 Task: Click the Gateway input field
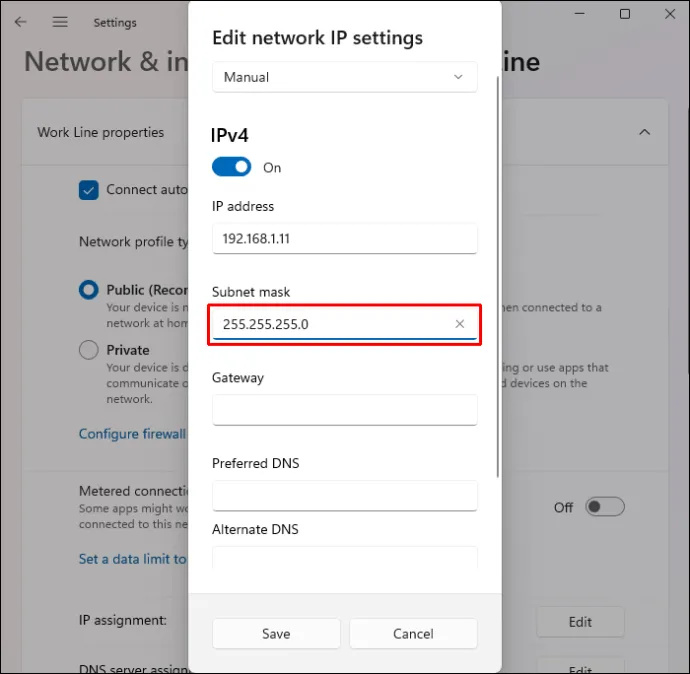click(x=345, y=410)
